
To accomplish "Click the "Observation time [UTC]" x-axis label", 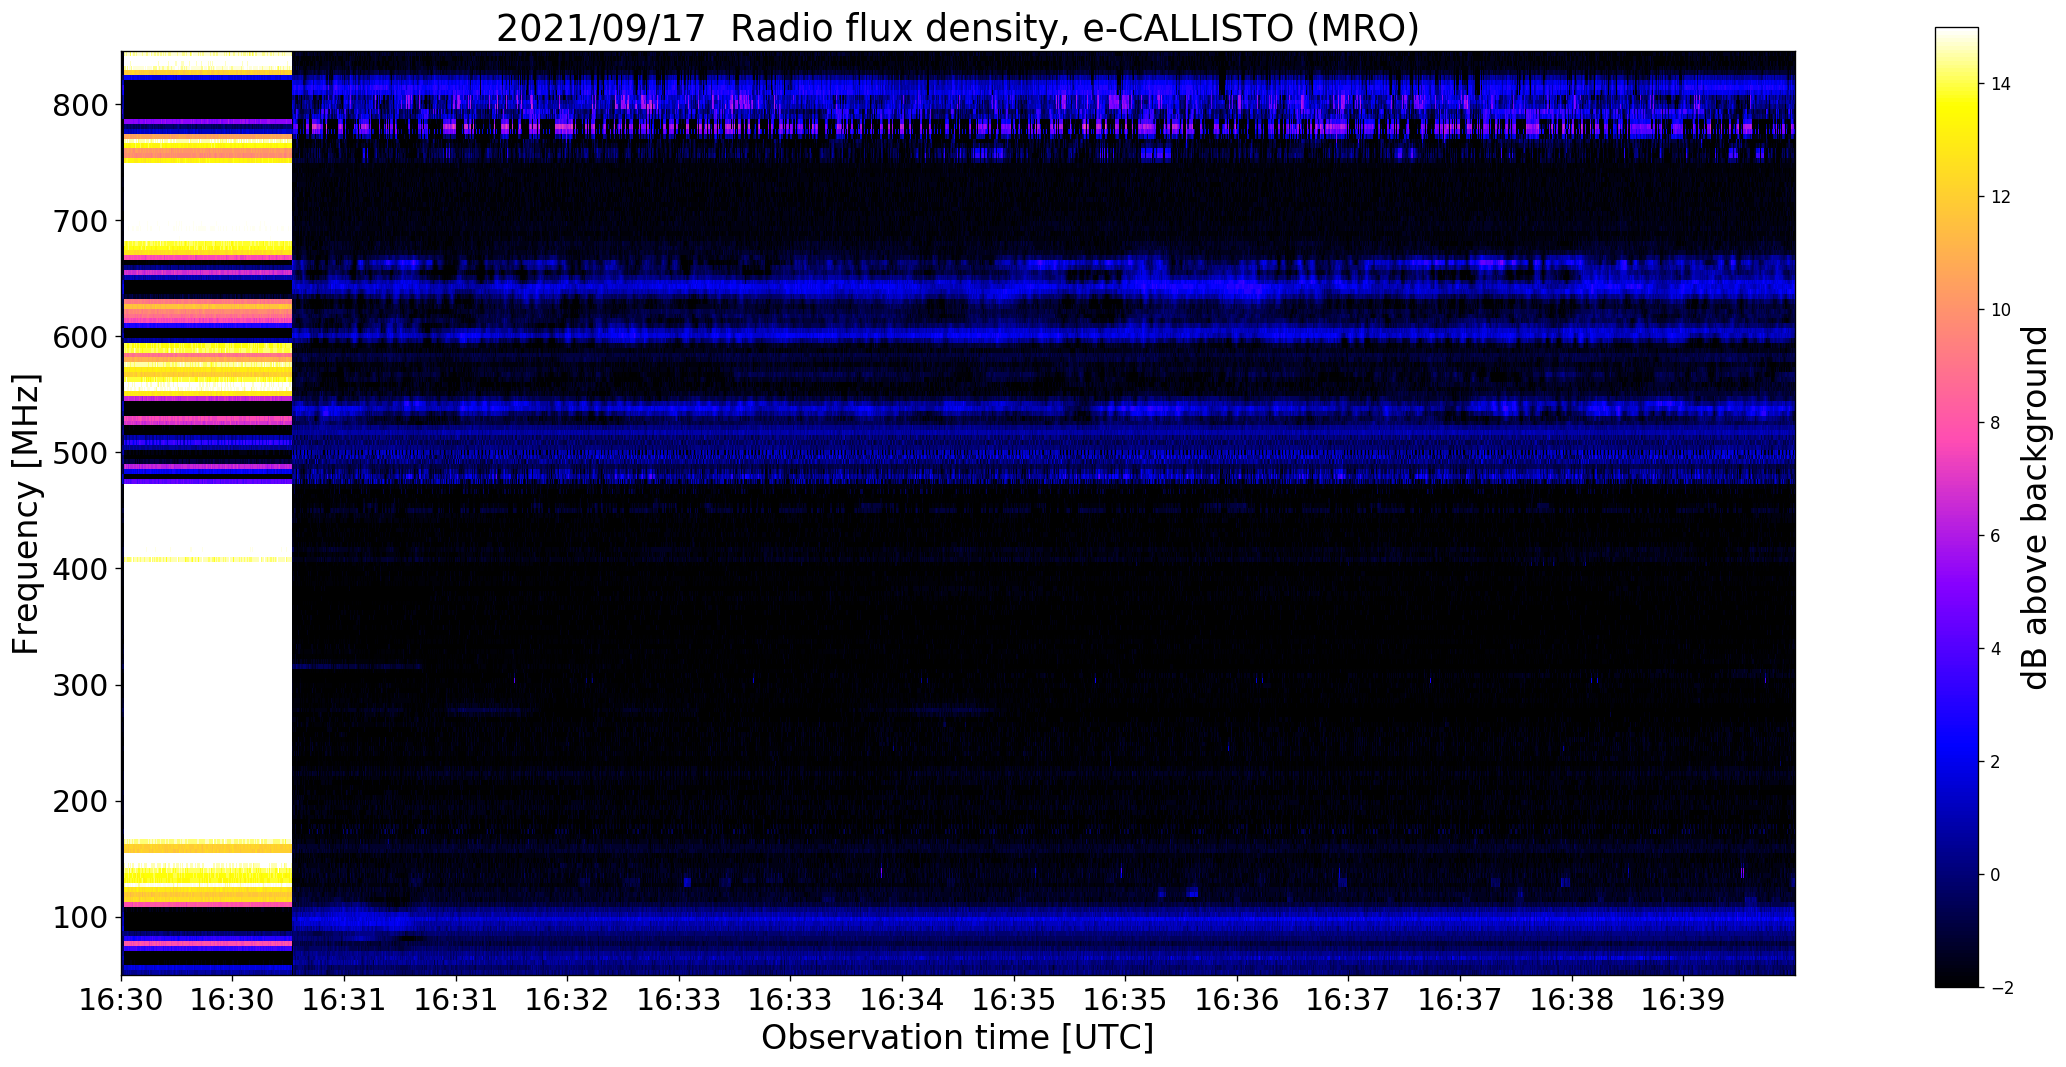I will pos(958,1037).
